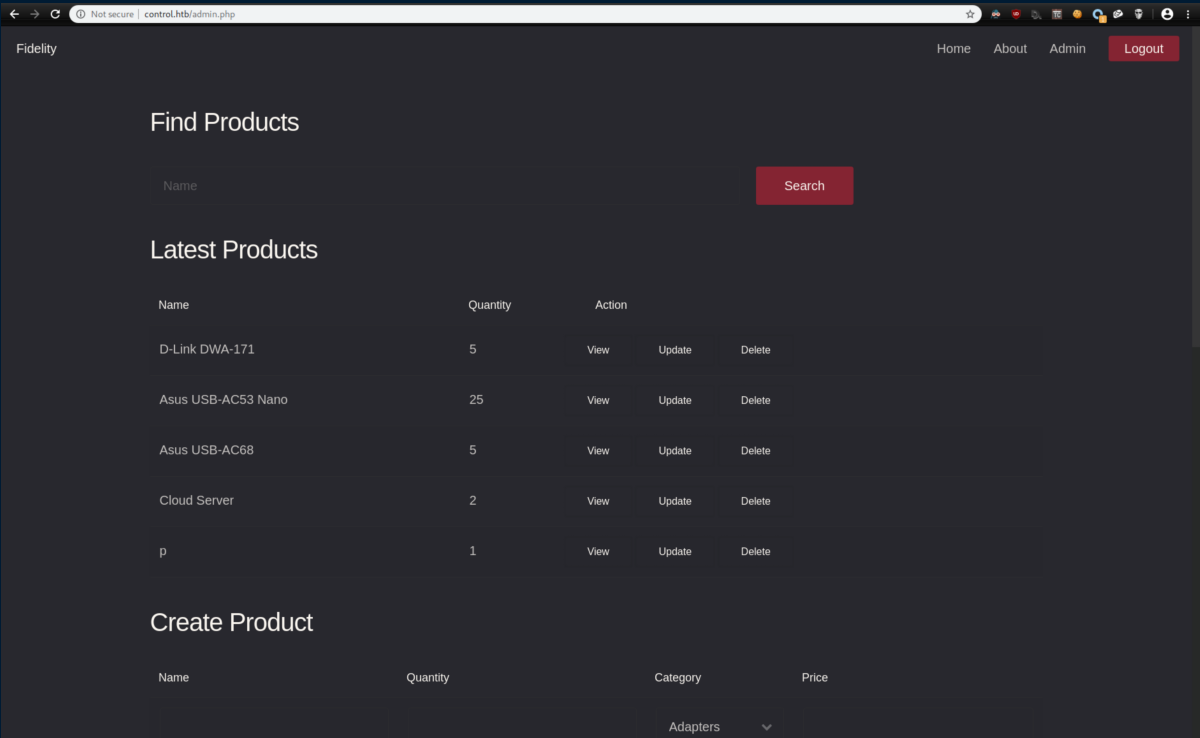Click the browser back arrow
Image resolution: width=1200 pixels, height=738 pixels.
click(14, 14)
